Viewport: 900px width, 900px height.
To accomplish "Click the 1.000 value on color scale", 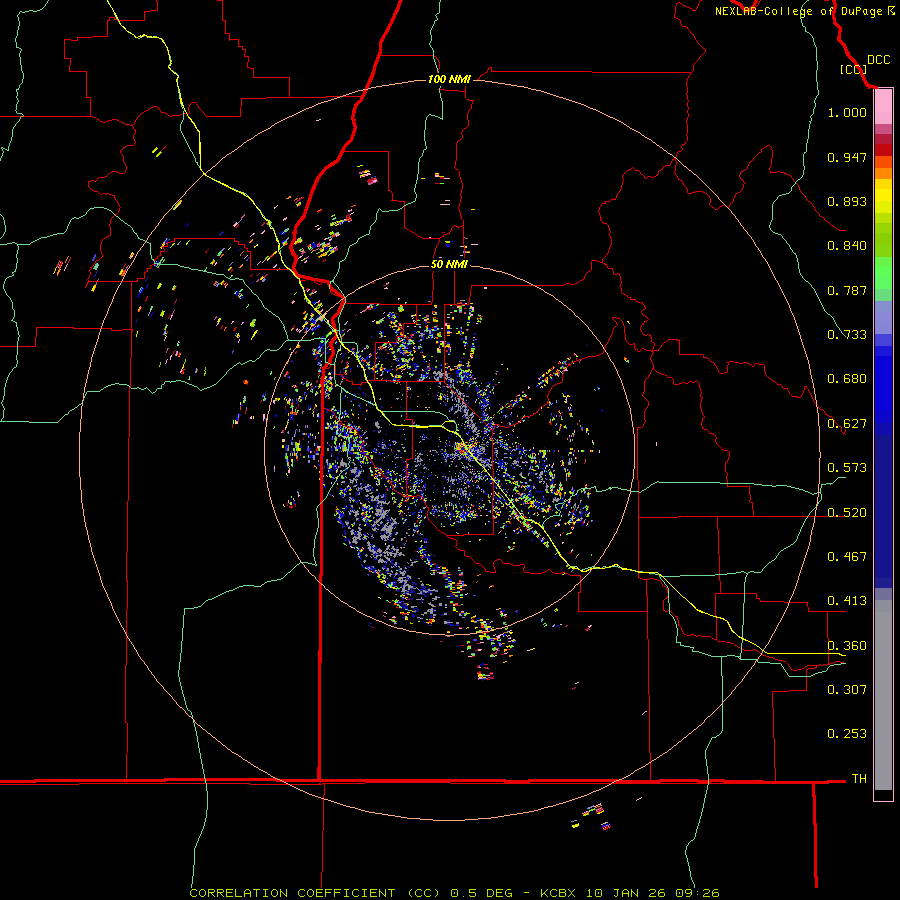I will point(847,112).
